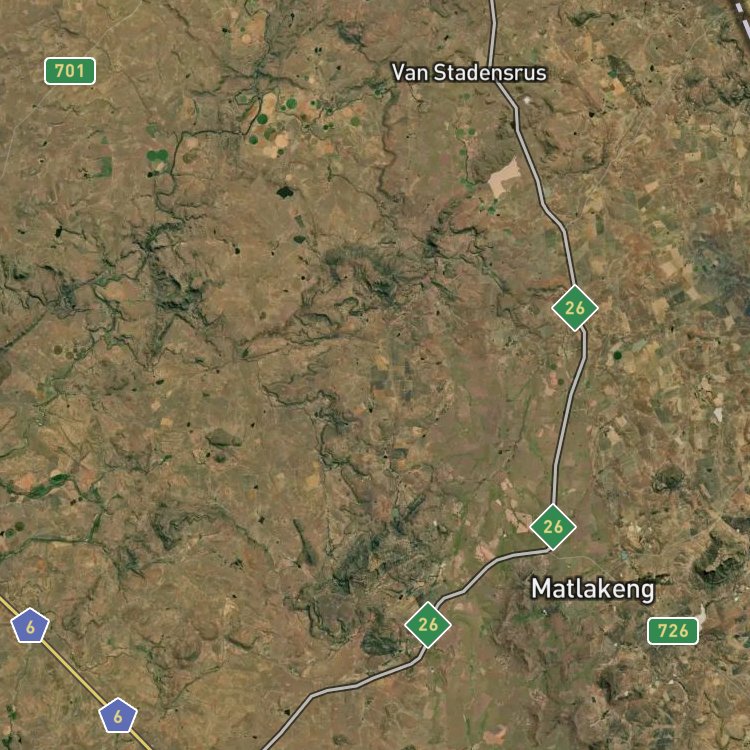Click the route 26 shield nearest Van Stadensrus
Screen dimensions: 750x750
pos(575,308)
